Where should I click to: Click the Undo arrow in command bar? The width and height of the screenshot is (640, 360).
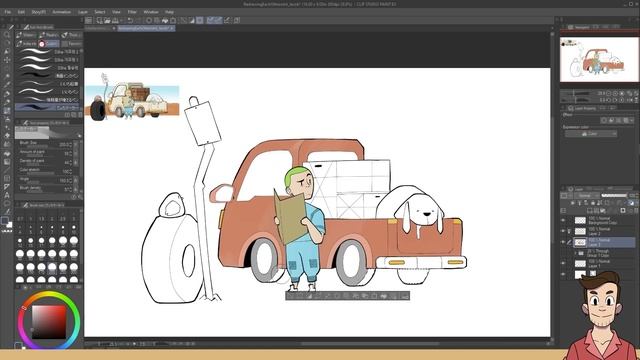[x=130, y=20]
